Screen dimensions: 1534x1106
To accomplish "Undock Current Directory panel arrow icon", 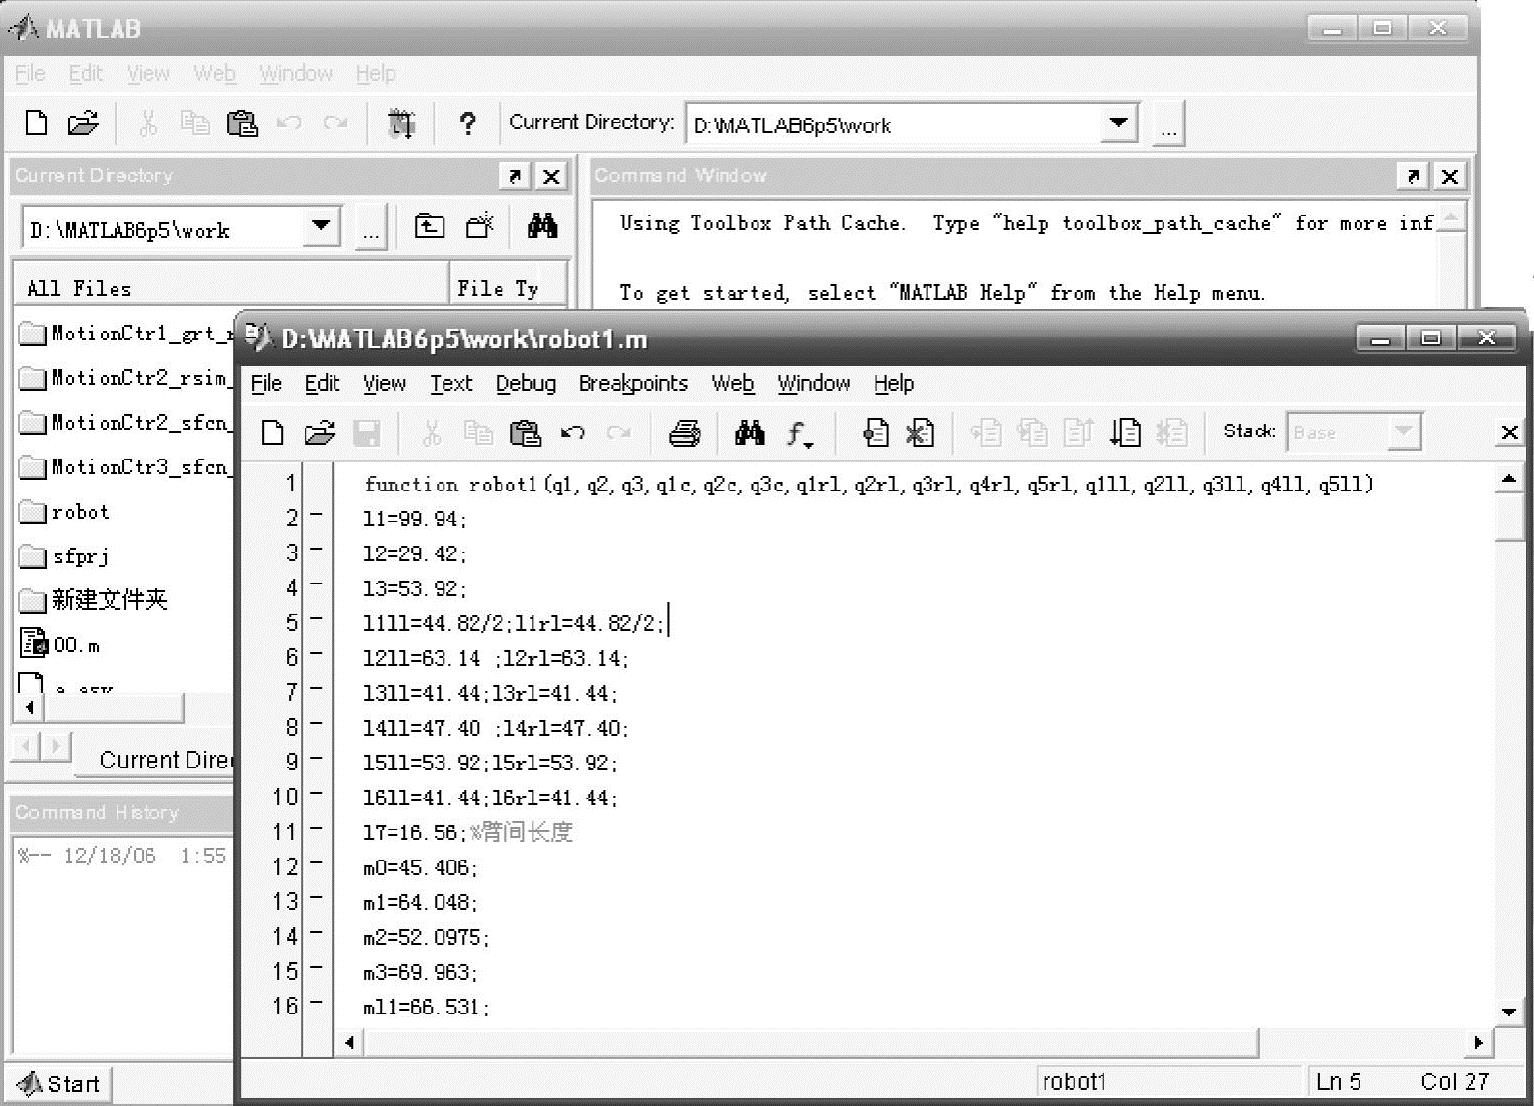I will click(x=514, y=176).
